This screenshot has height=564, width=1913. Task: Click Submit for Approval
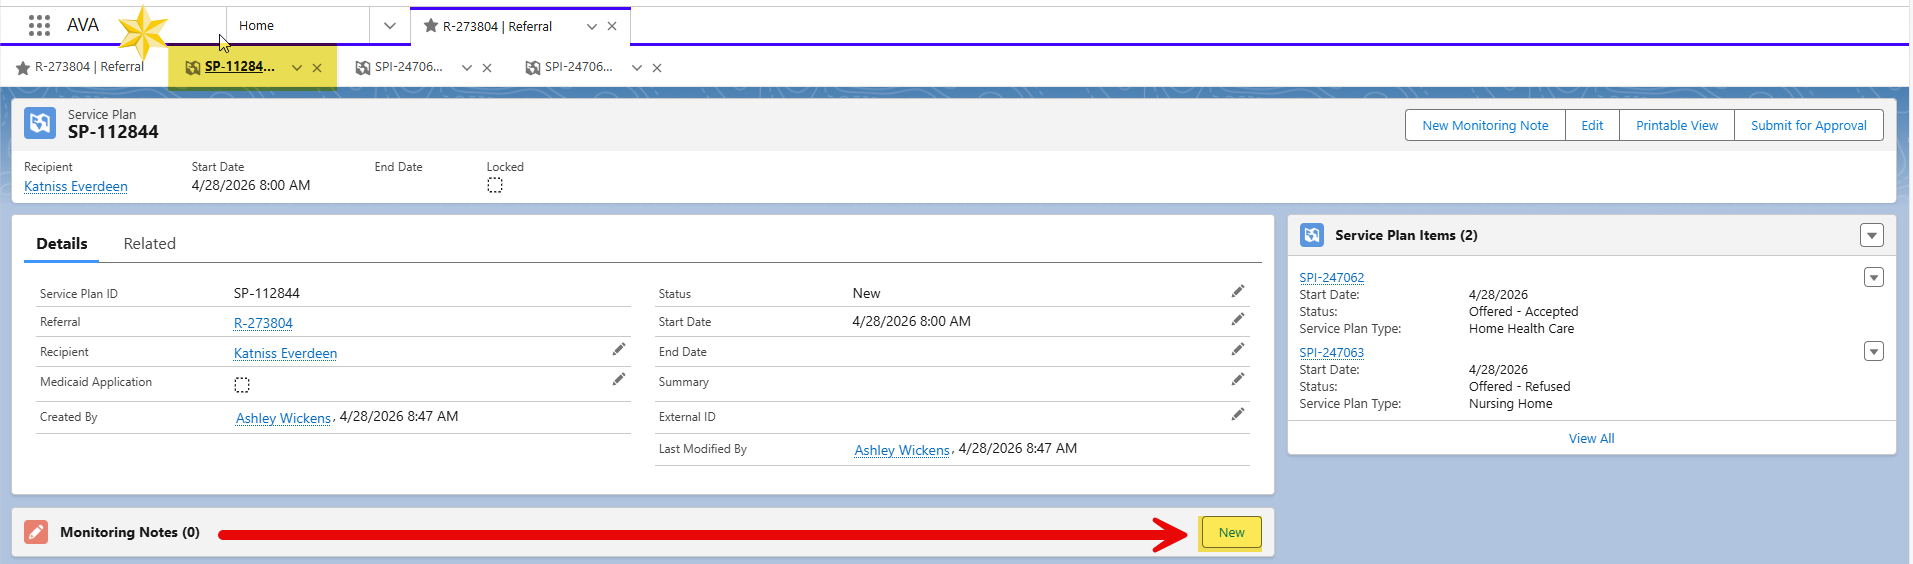click(x=1809, y=125)
